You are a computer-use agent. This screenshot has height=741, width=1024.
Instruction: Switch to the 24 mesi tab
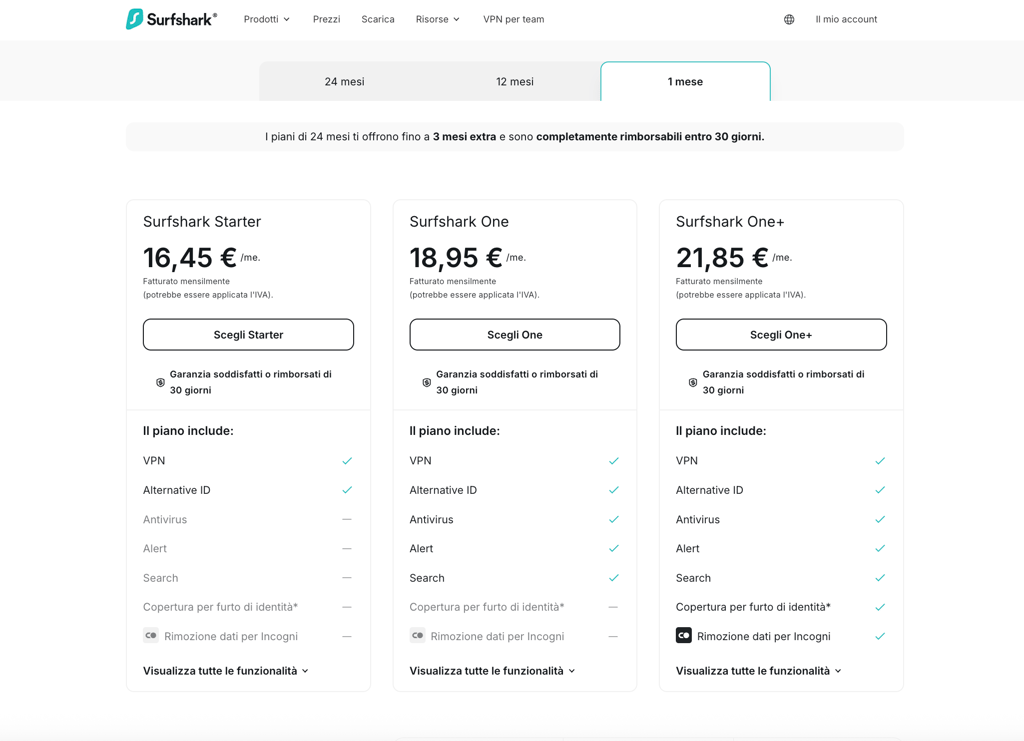point(344,82)
